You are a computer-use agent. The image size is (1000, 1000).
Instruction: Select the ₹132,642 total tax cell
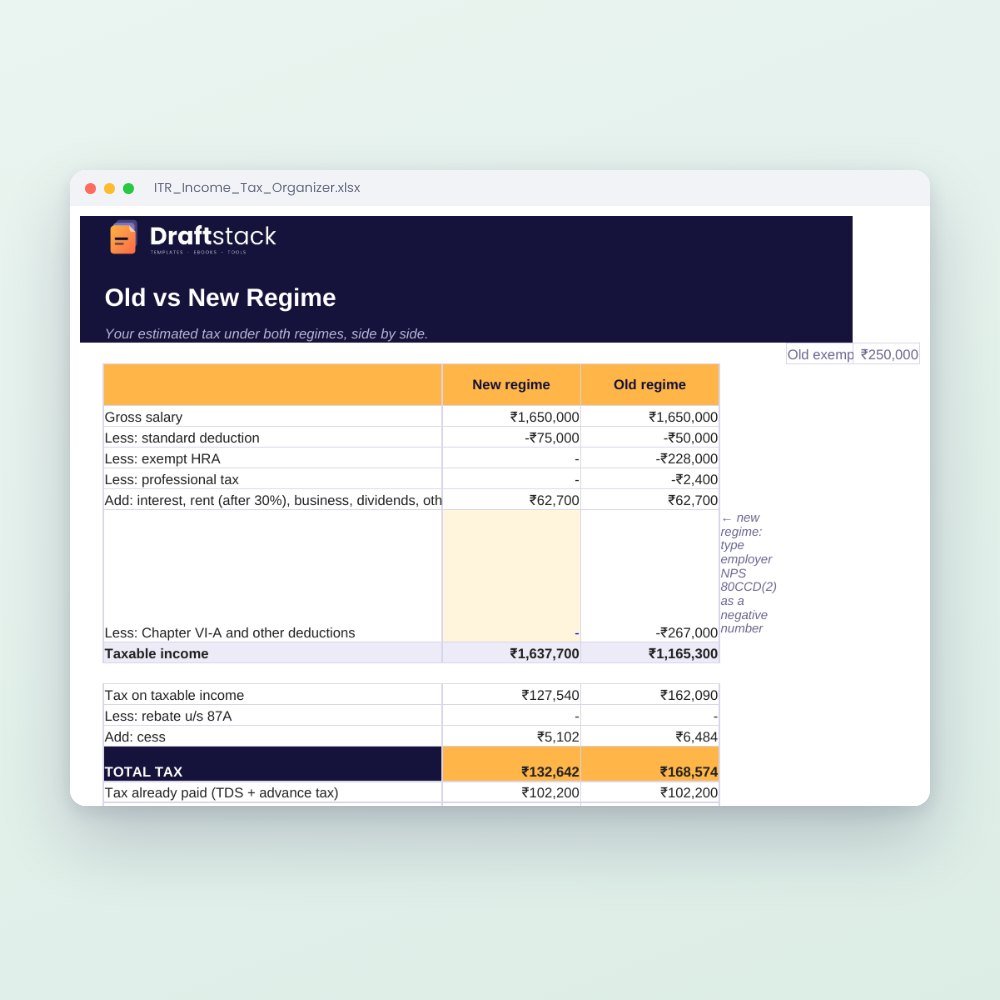[x=511, y=764]
